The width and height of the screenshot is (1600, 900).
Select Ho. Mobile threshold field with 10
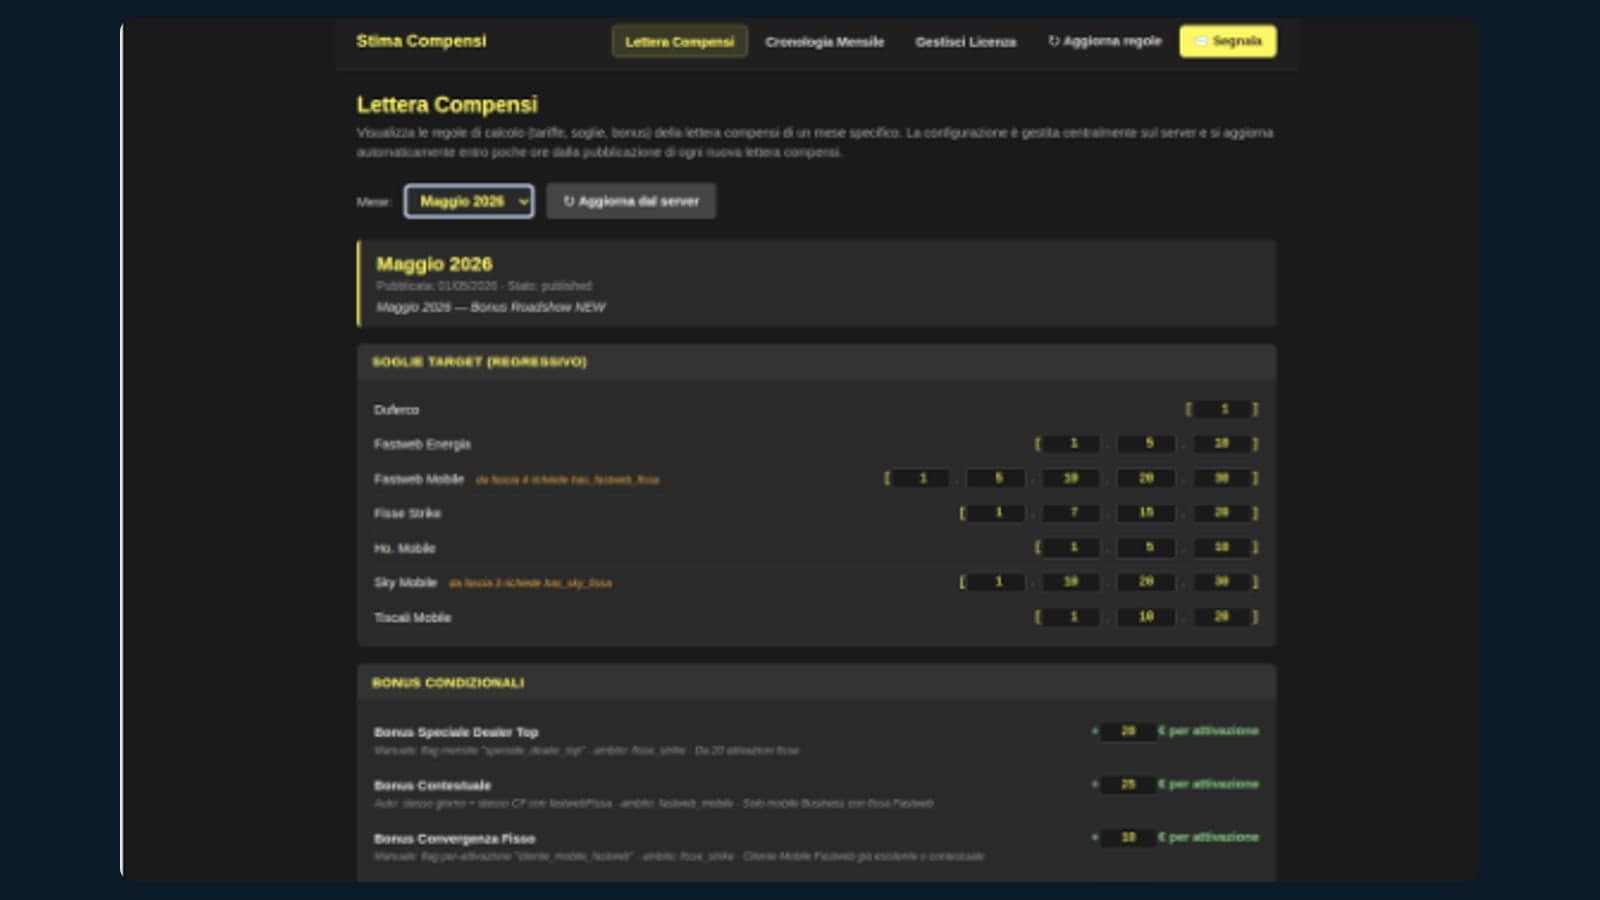1223,547
